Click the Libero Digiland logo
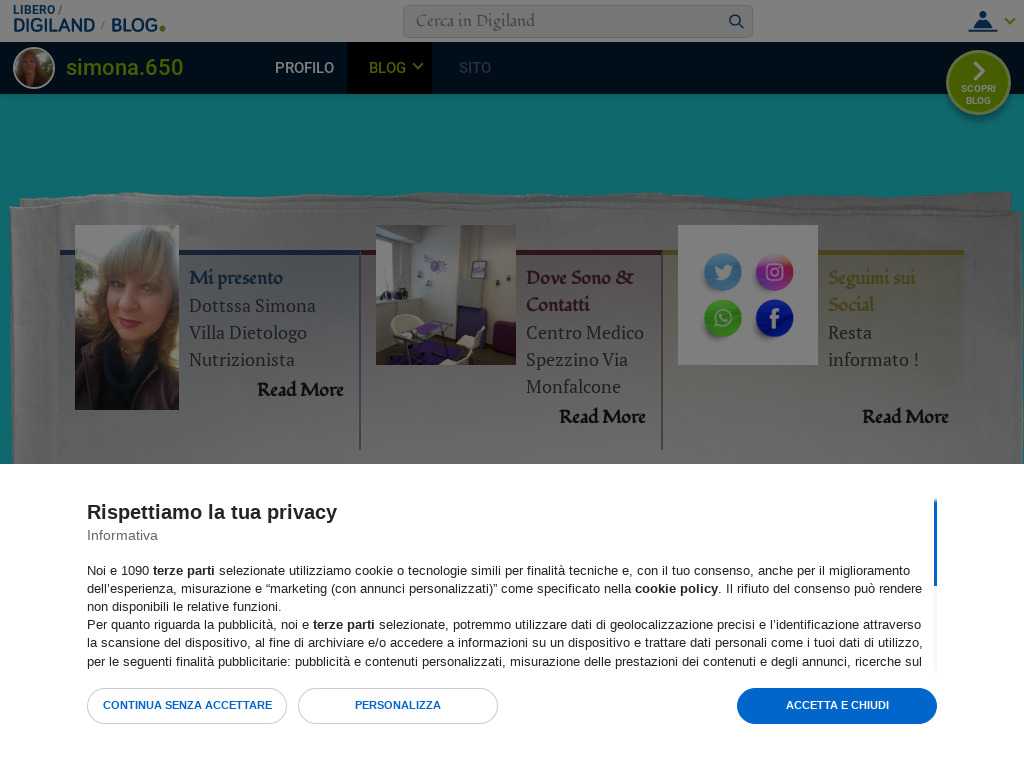Image resolution: width=1024 pixels, height=768 pixels. click(x=54, y=19)
